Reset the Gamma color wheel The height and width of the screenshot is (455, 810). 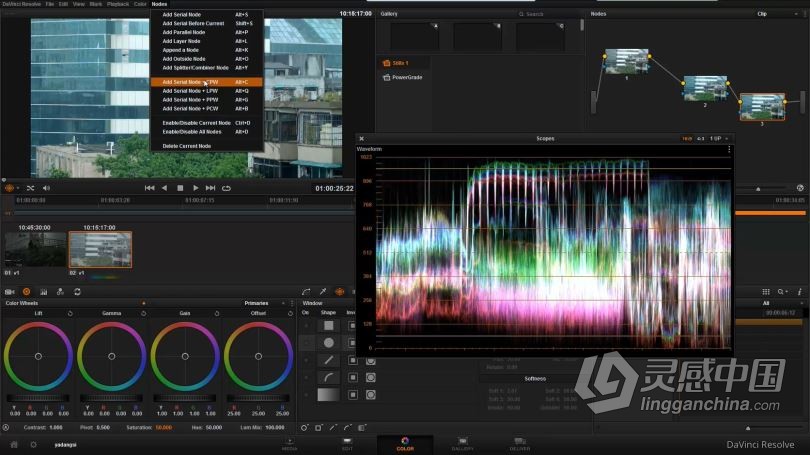pyautogui.click(x=144, y=313)
